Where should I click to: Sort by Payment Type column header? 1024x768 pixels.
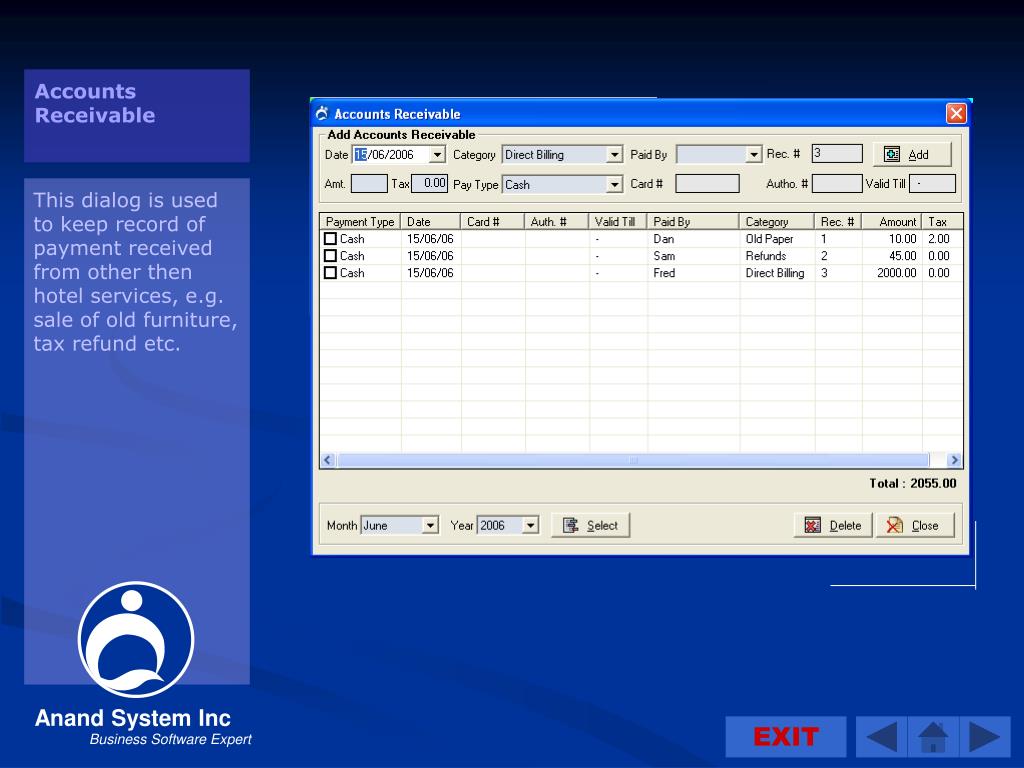click(360, 221)
